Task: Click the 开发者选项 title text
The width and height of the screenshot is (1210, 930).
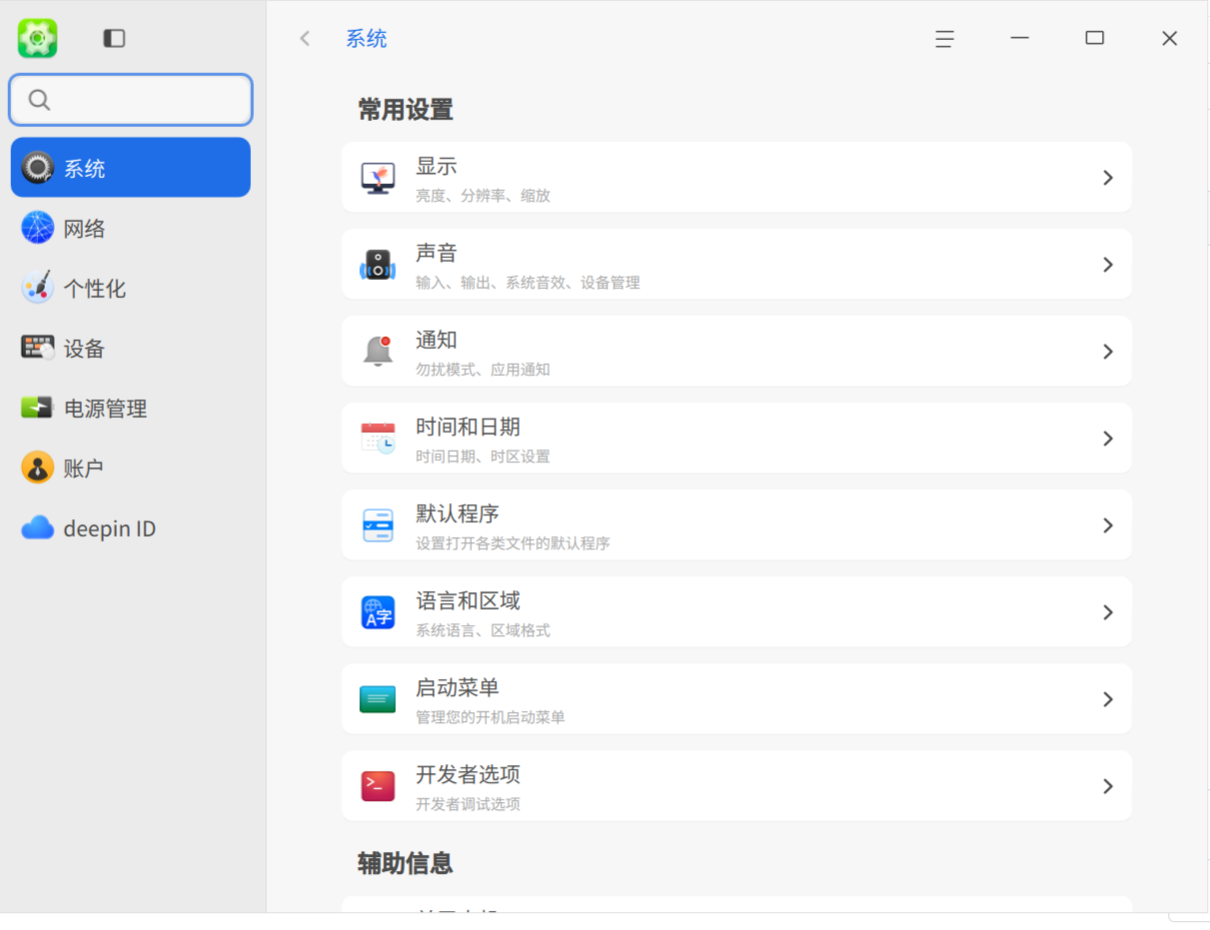Action: (x=468, y=775)
